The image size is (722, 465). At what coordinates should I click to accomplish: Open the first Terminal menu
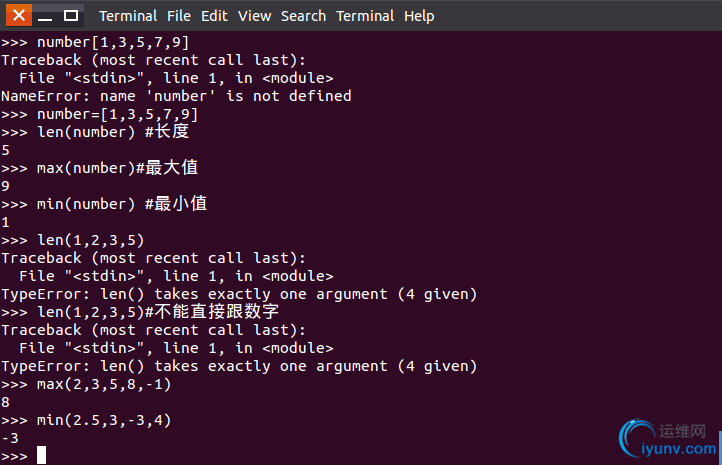click(x=128, y=16)
